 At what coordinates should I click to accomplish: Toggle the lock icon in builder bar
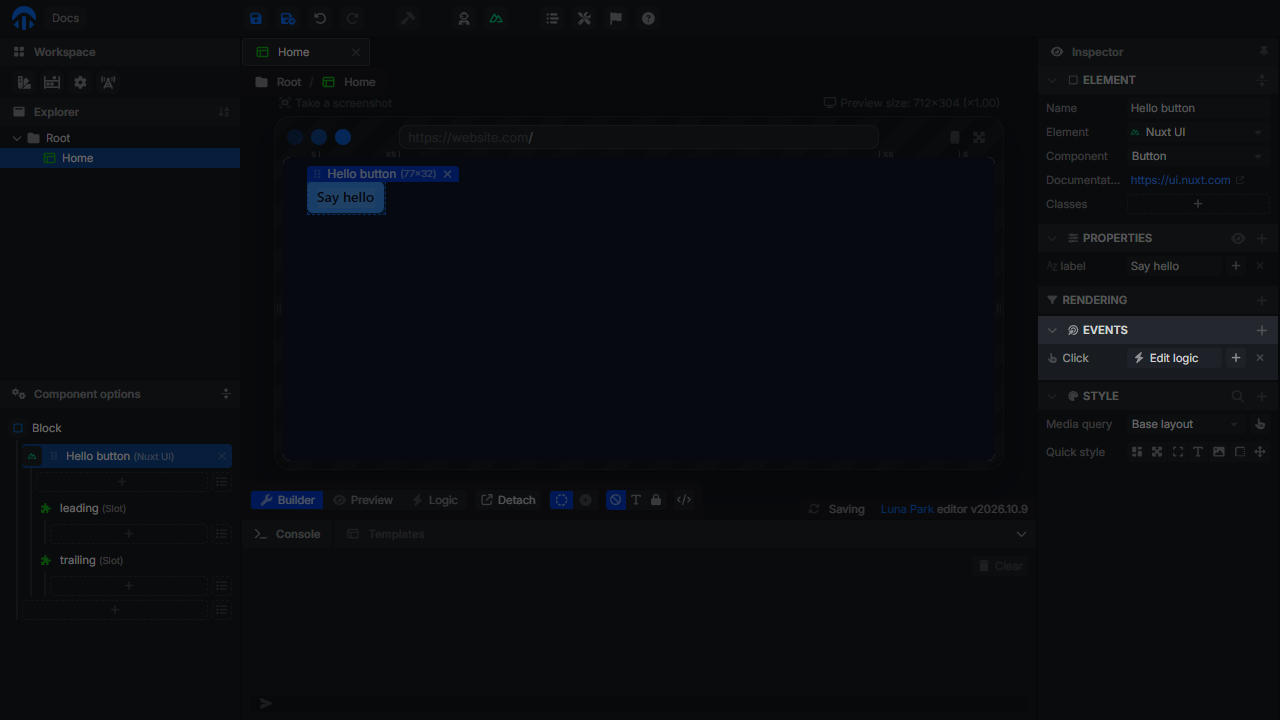[x=656, y=500]
